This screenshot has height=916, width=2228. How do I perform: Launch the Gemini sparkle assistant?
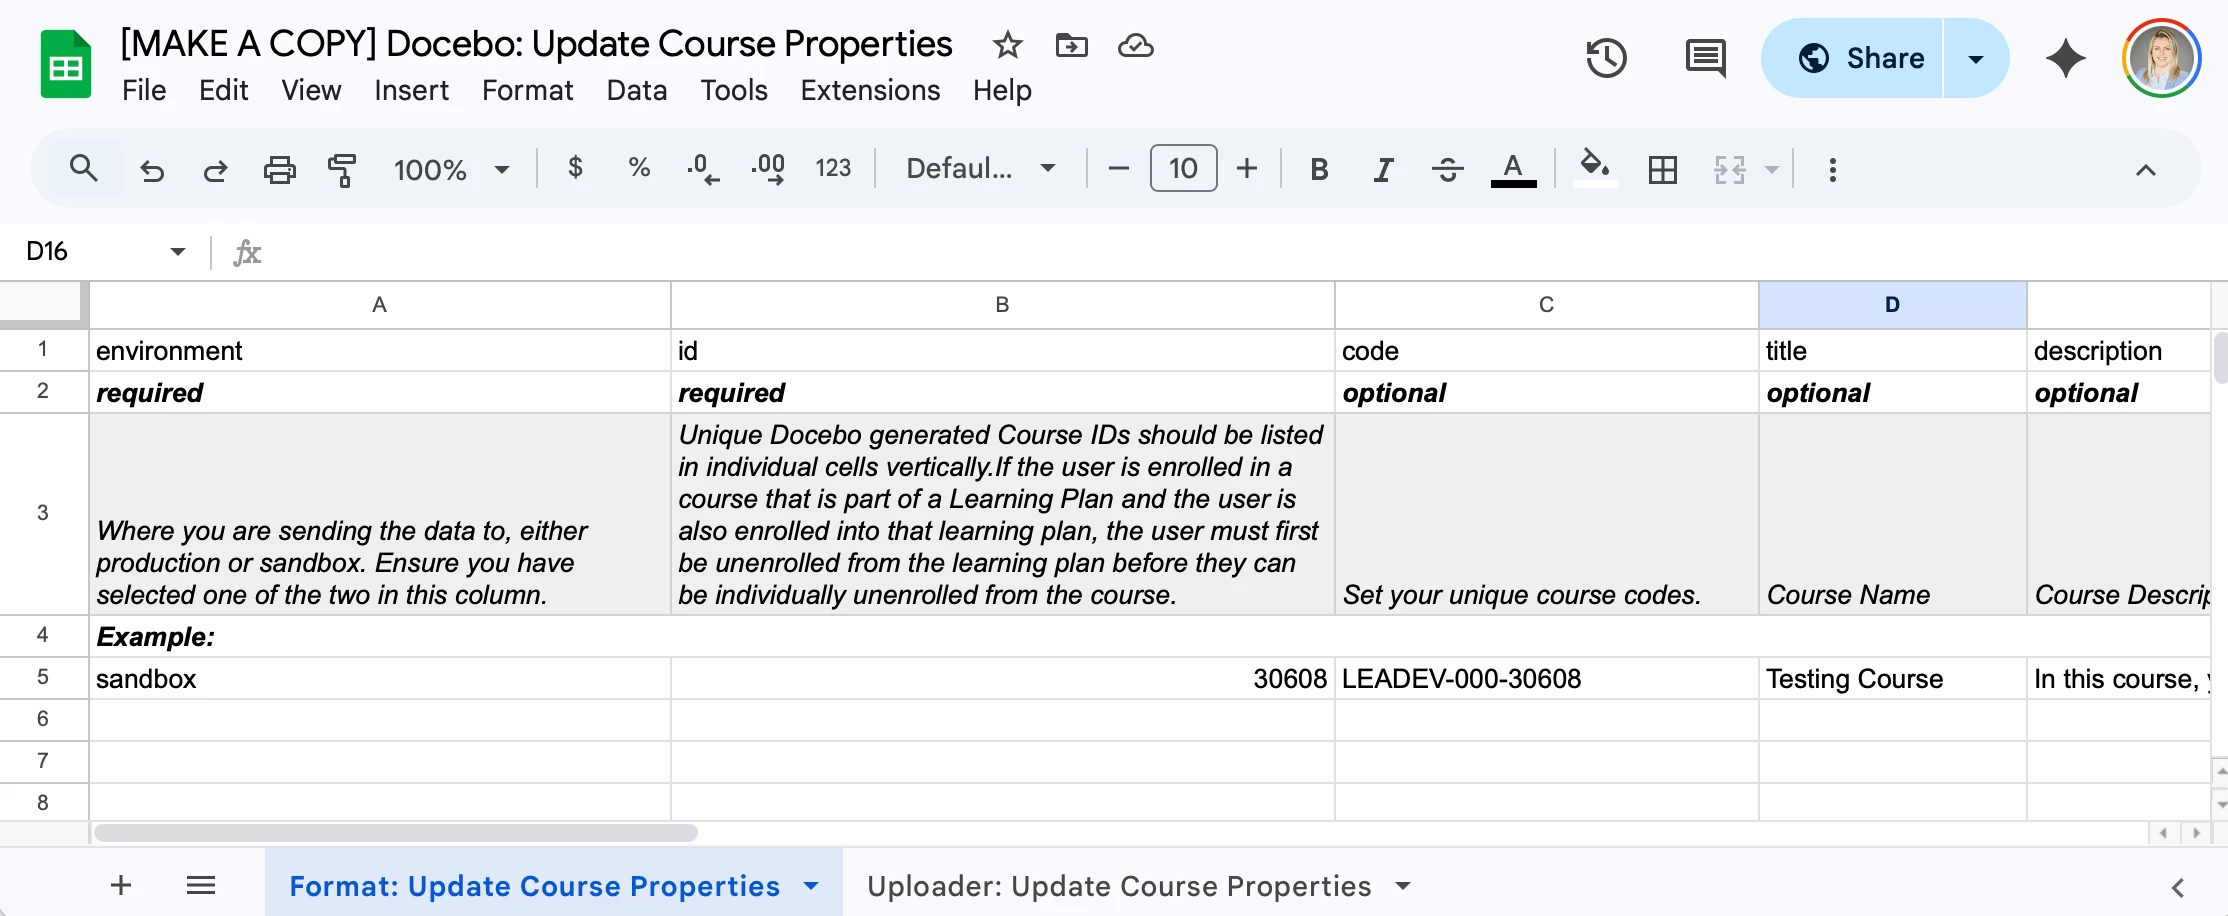[x=2065, y=58]
